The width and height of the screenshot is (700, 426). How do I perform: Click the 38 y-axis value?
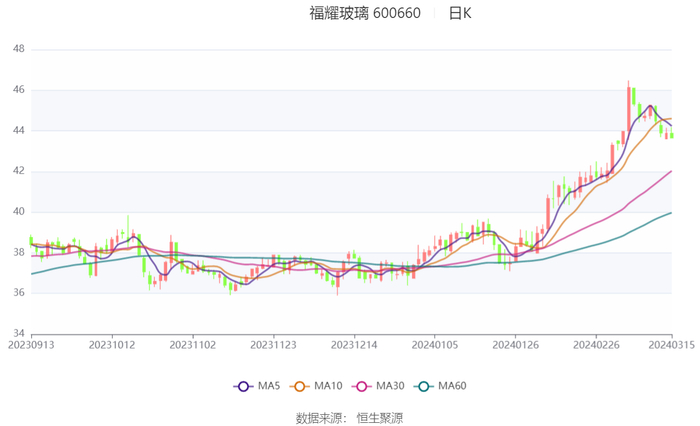19,252
